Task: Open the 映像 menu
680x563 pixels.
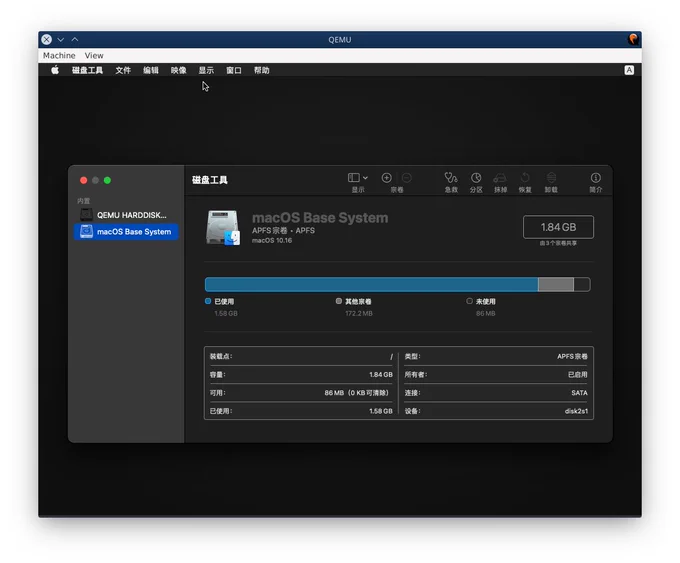Action: (x=179, y=70)
